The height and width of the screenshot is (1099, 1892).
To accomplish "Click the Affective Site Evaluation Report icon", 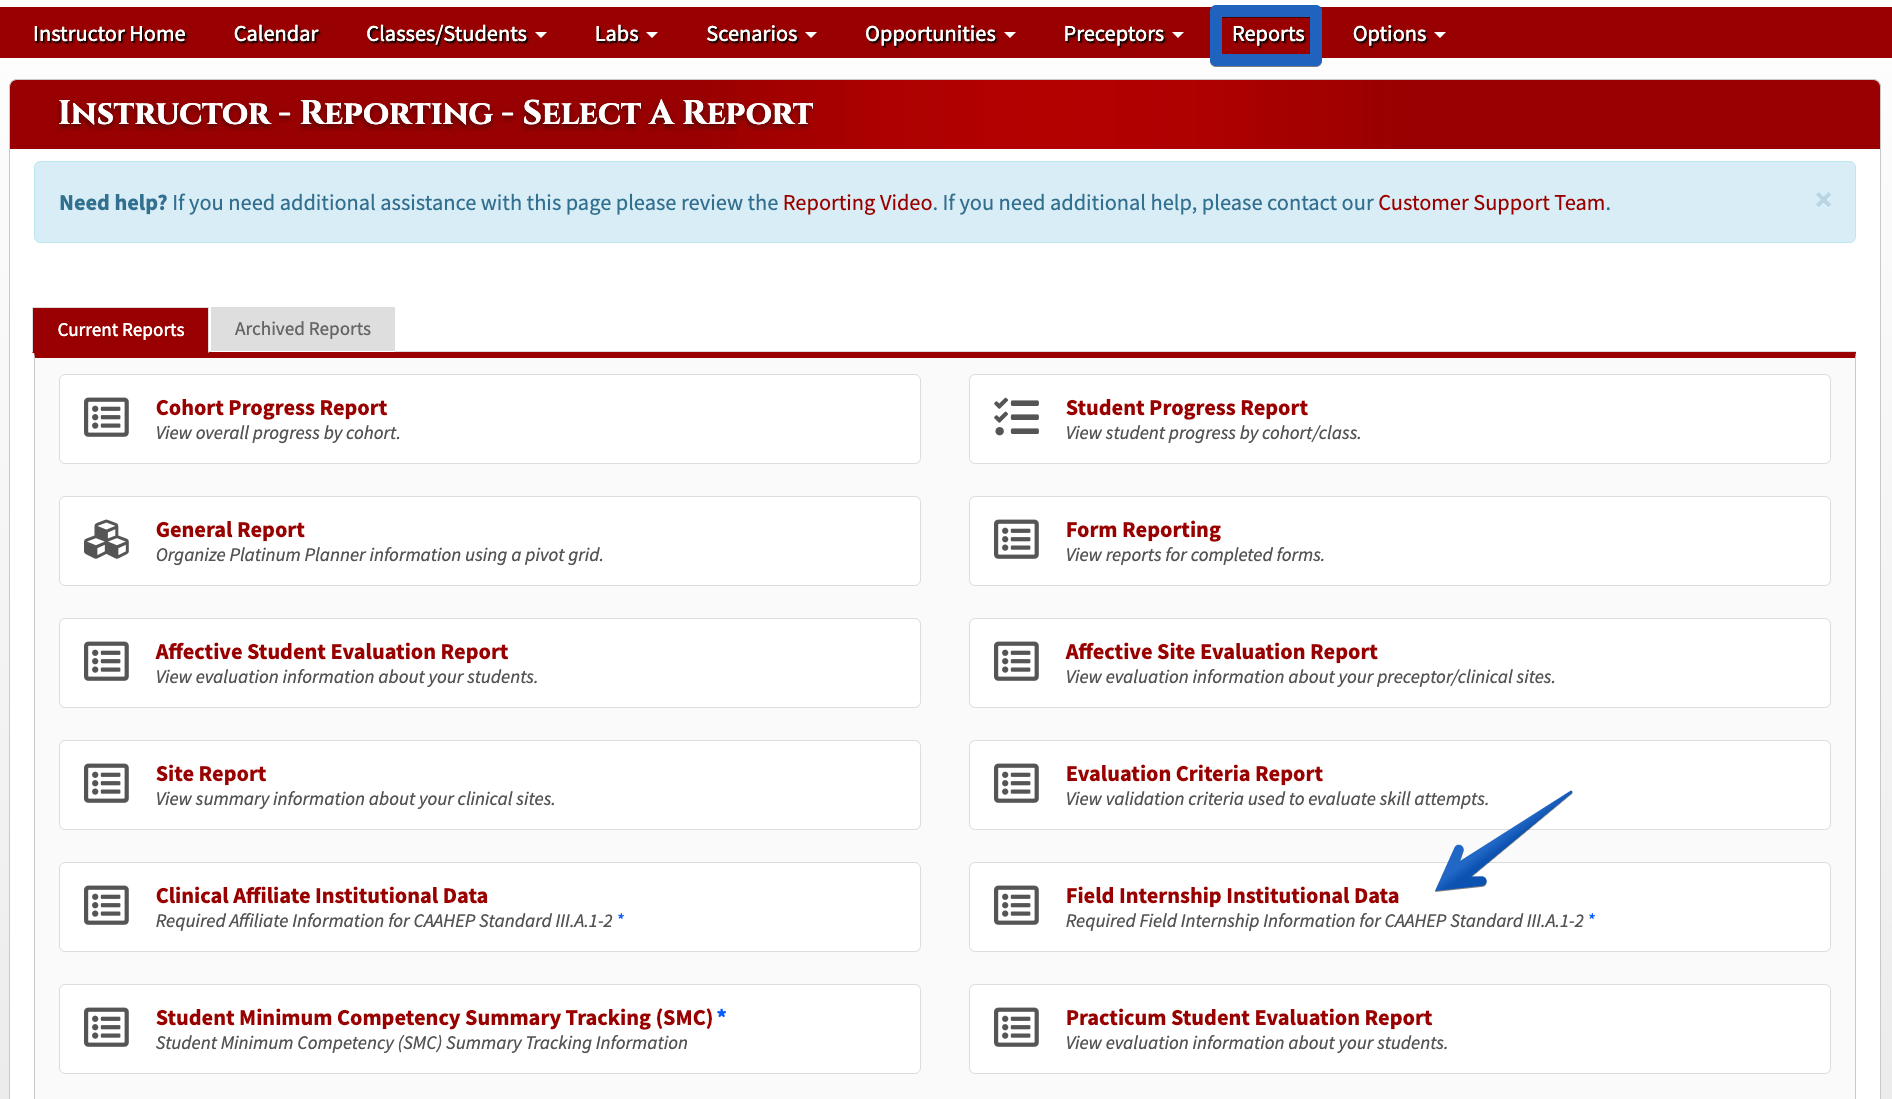I will click(x=1016, y=662).
